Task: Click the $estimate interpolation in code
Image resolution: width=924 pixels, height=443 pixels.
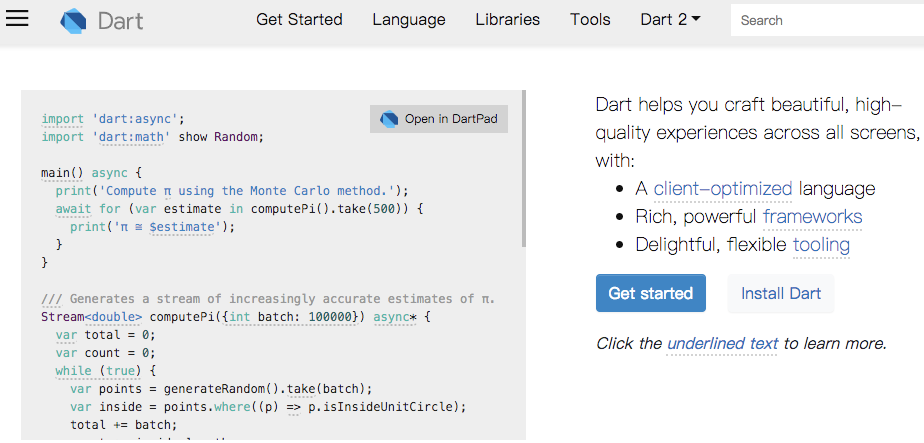Action: coord(182,227)
